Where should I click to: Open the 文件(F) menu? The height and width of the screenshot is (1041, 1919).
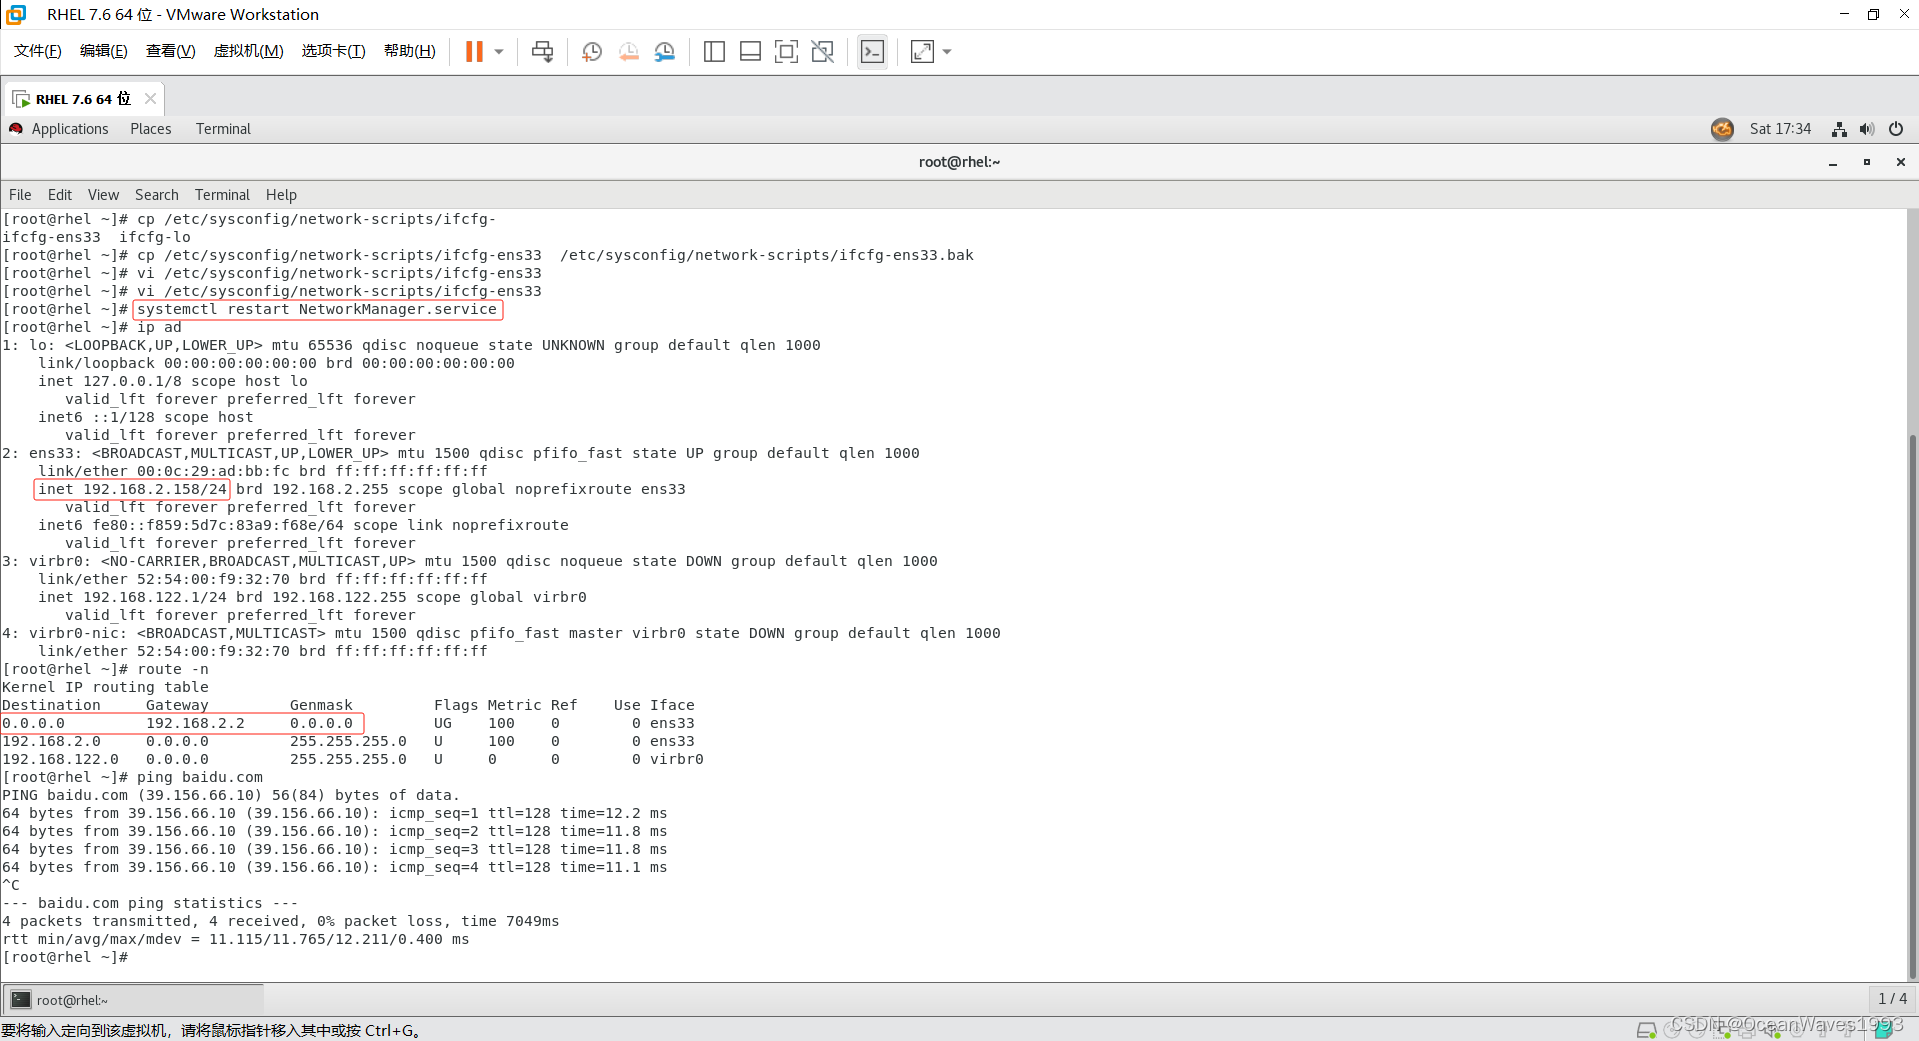pos(38,51)
